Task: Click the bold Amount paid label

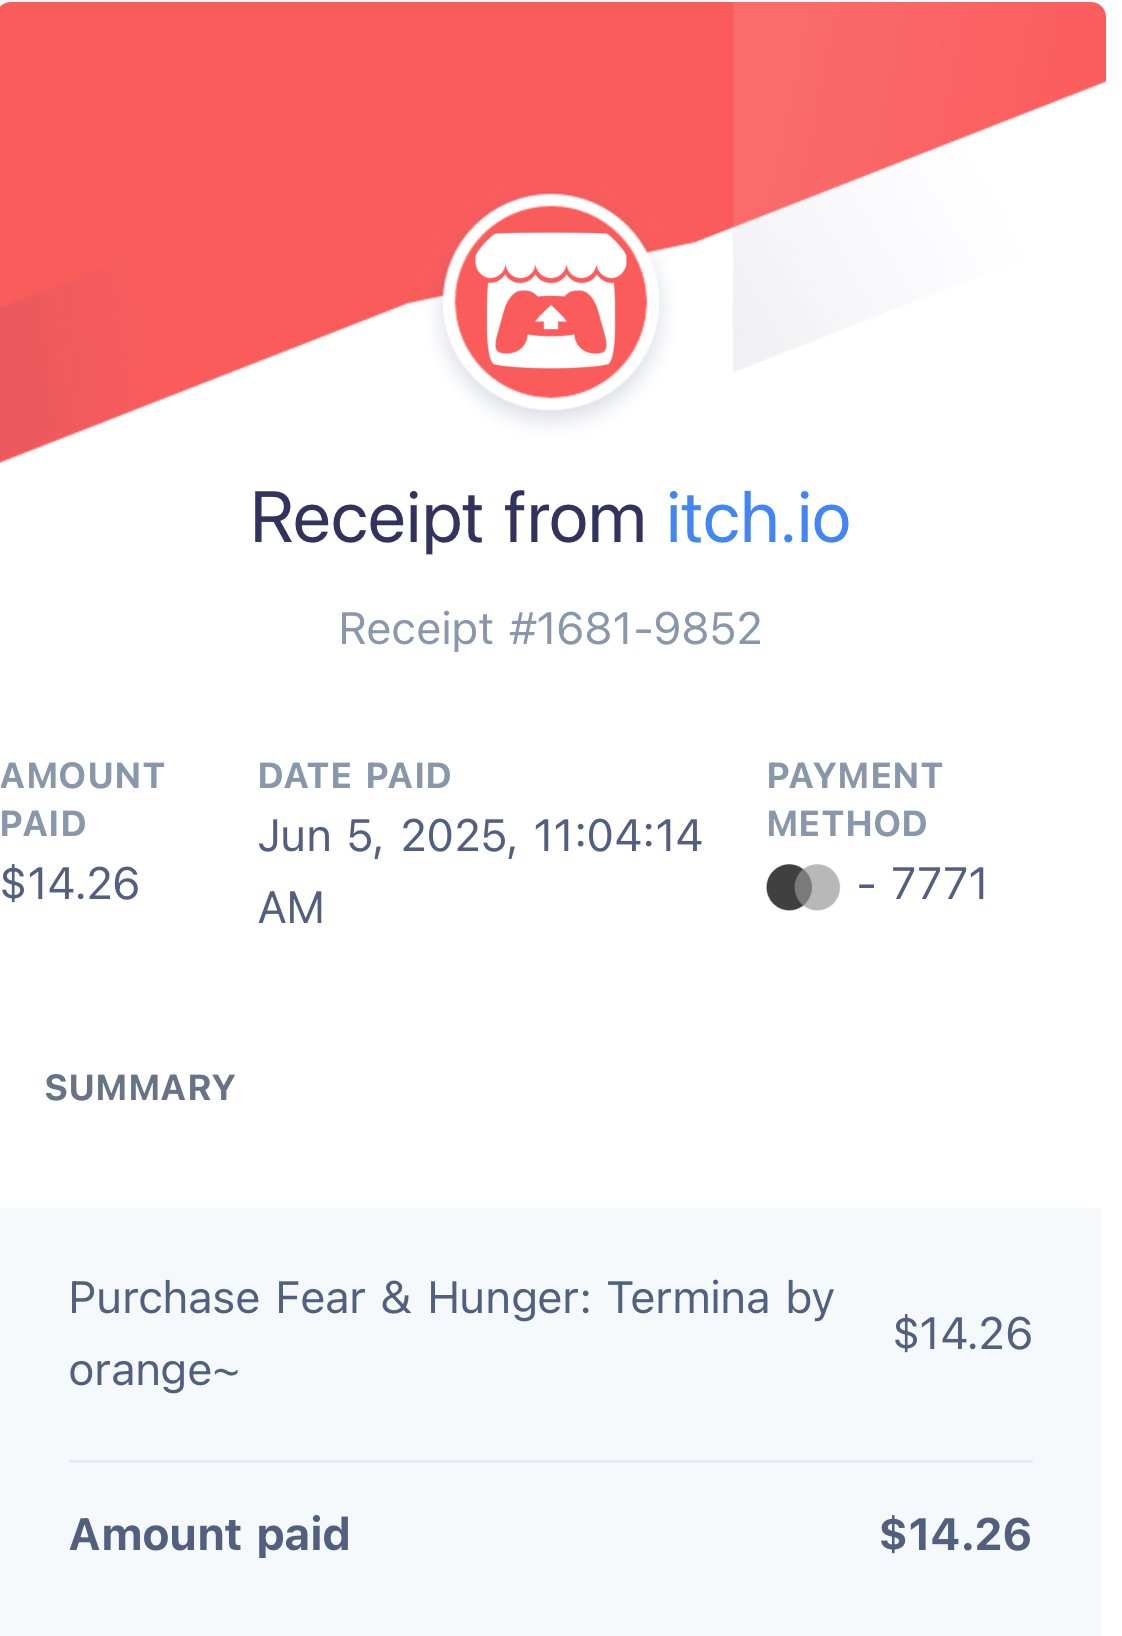Action: (x=210, y=1534)
